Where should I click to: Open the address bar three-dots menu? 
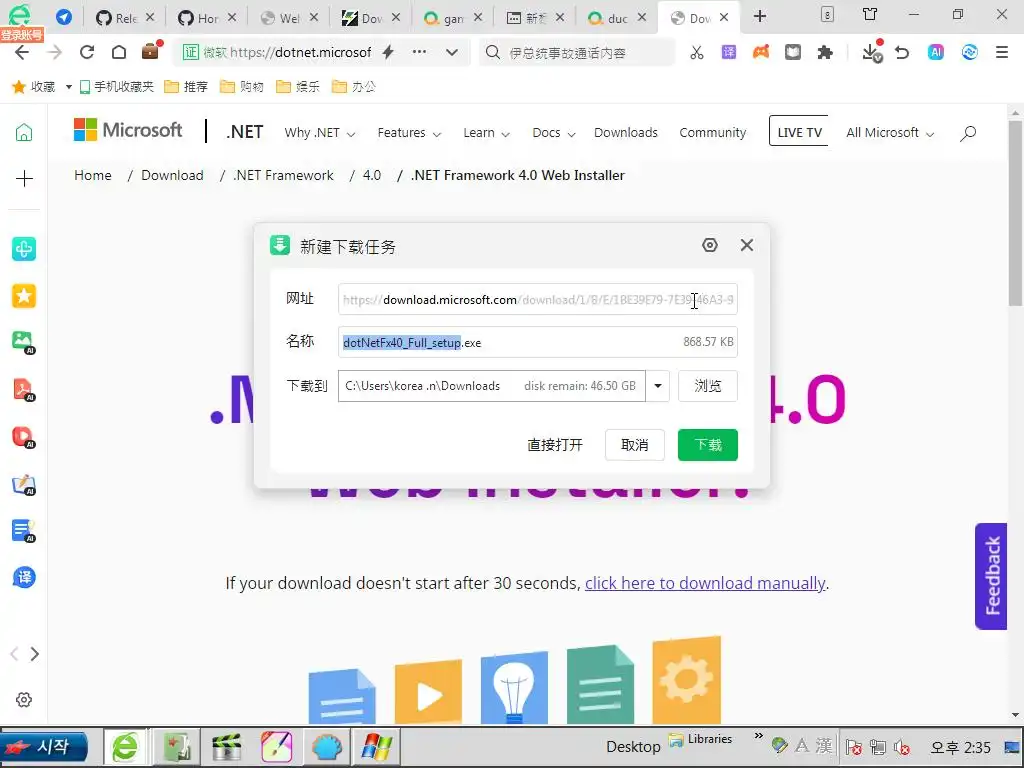pos(419,52)
